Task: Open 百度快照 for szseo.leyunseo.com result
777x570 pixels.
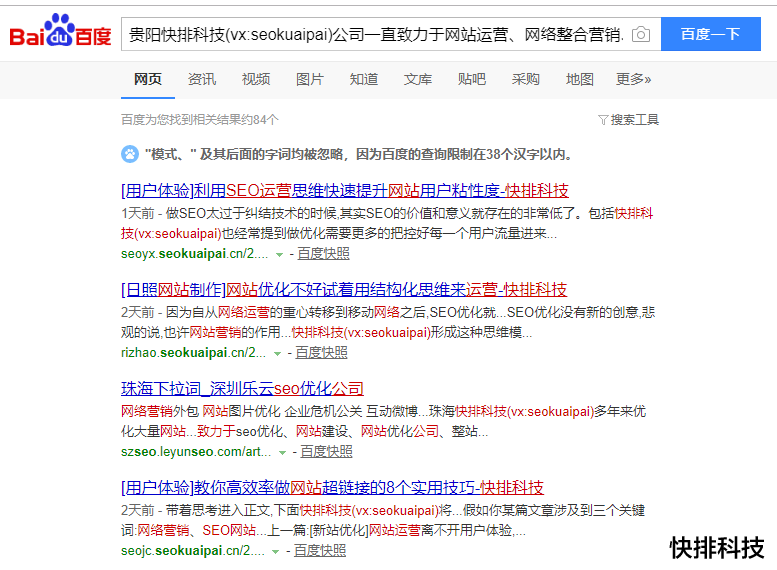Action: click(326, 452)
